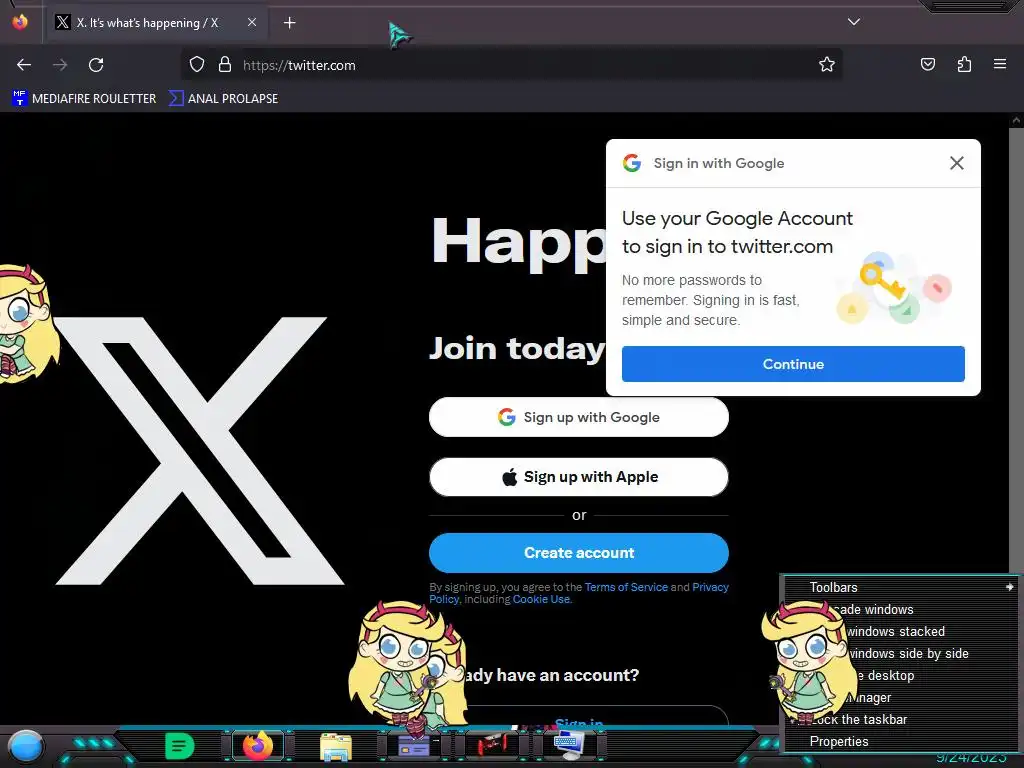Switch to Firefox from the taskbar

257,745
